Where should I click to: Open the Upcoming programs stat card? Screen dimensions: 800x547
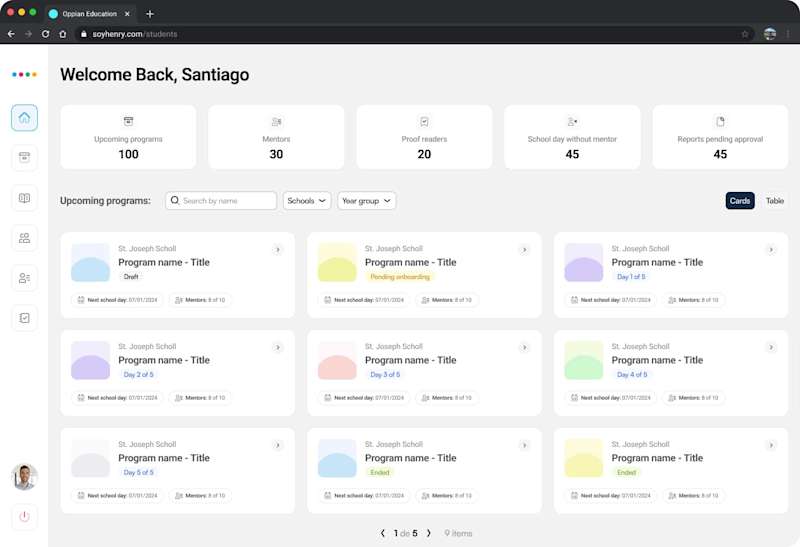pos(128,137)
